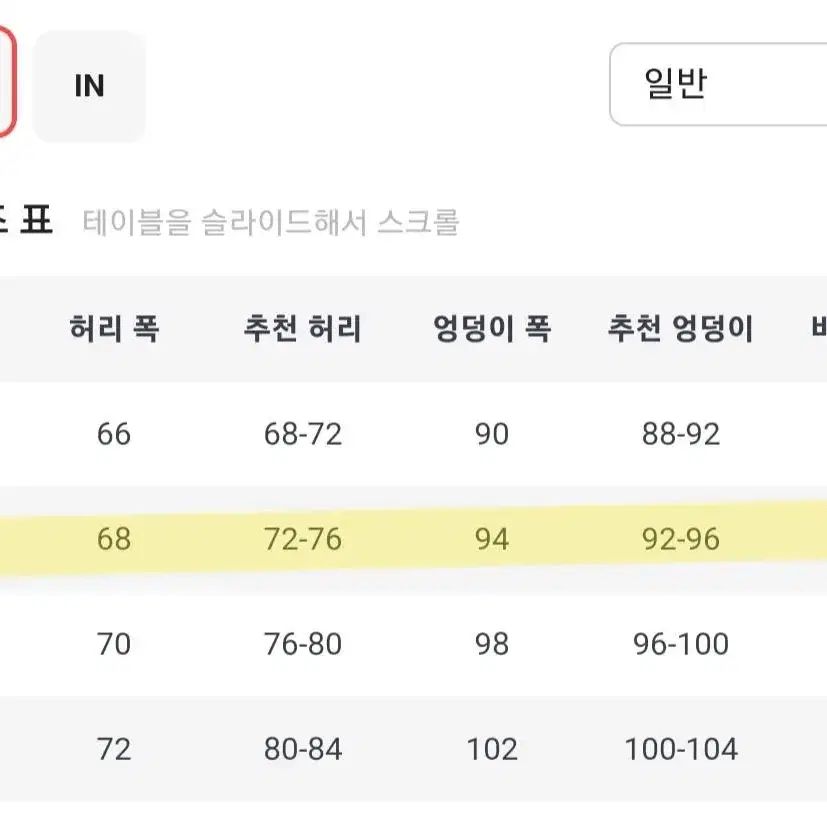Click the 테이블을 슬라이드해서 스크롤 hint text

pyautogui.click(x=271, y=222)
